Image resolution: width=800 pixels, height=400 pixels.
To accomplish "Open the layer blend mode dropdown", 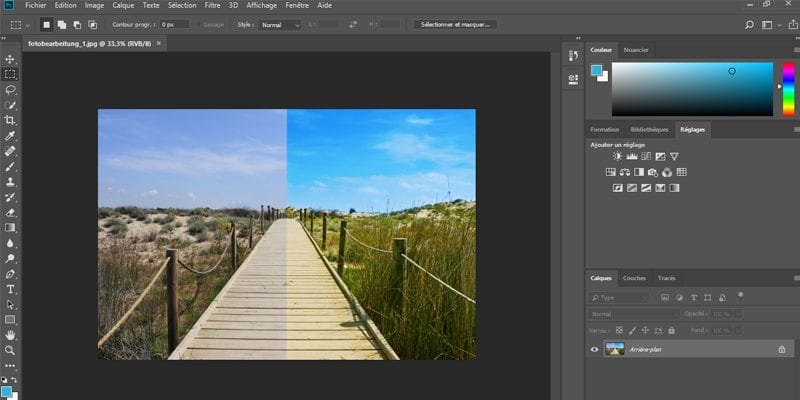I will pyautogui.click(x=633, y=314).
